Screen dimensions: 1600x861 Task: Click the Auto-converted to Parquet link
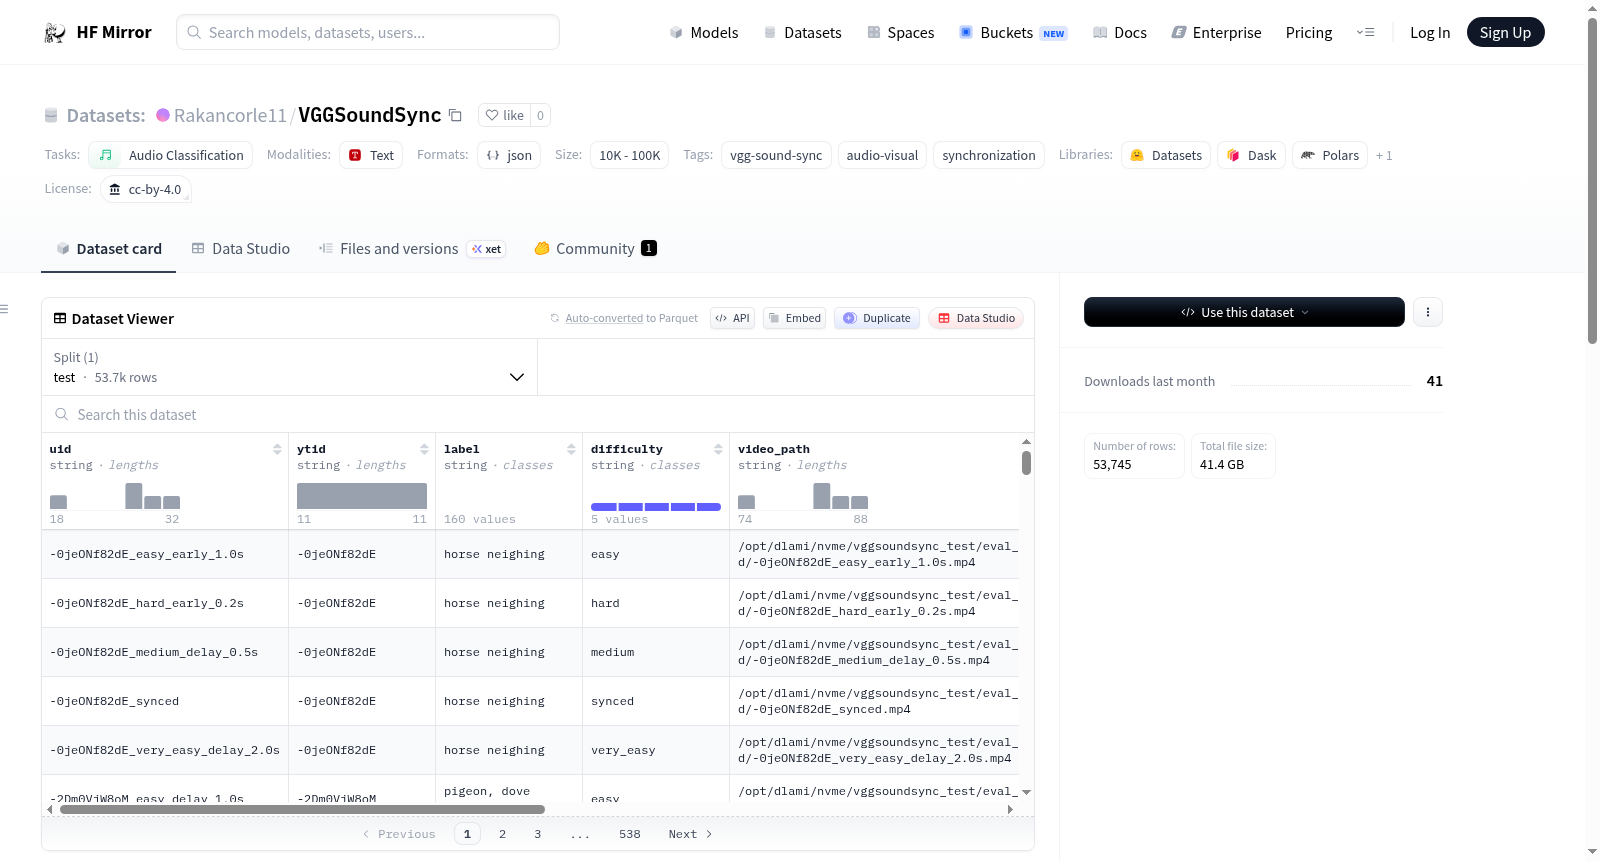[632, 318]
